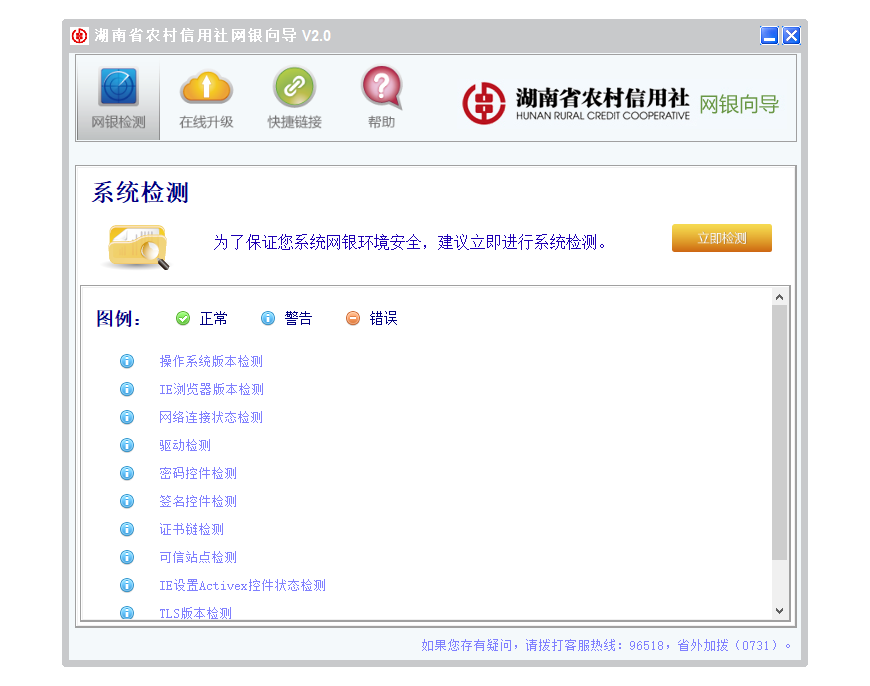Image resolution: width=870 pixels, height=686 pixels.
Task: Minimize the 网银向导 window
Action: tap(769, 36)
